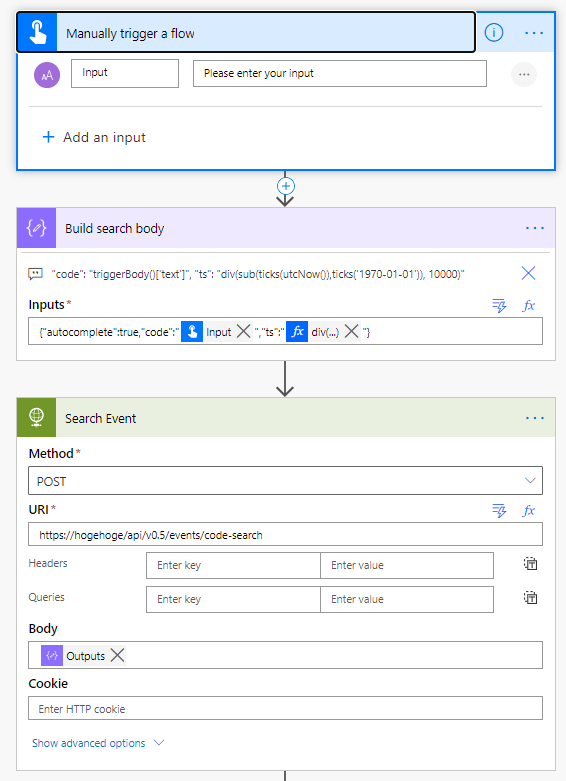The width and height of the screenshot is (566, 781).
Task: Click the insert step plus icon below the trigger
Action: point(285,186)
